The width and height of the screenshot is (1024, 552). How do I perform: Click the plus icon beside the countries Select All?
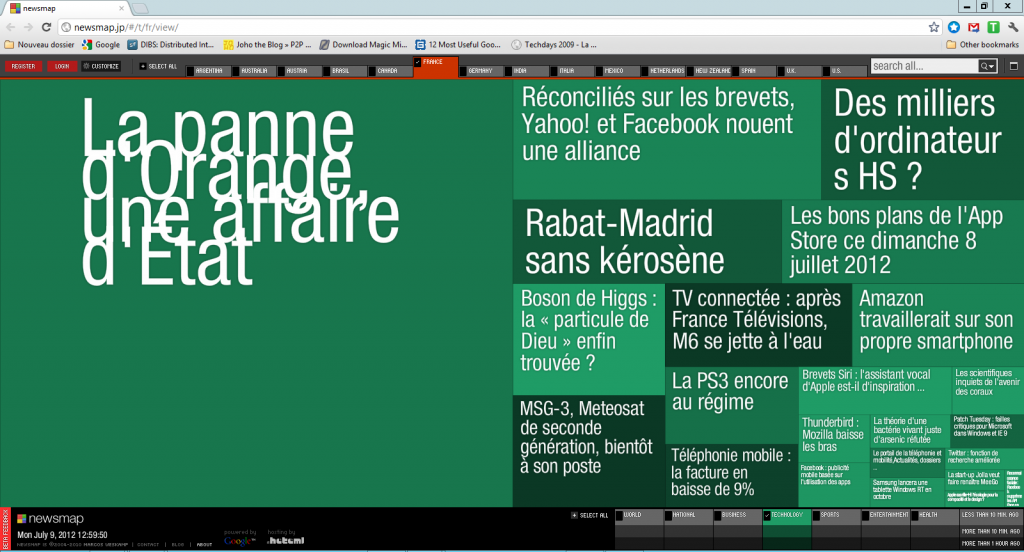(x=143, y=66)
